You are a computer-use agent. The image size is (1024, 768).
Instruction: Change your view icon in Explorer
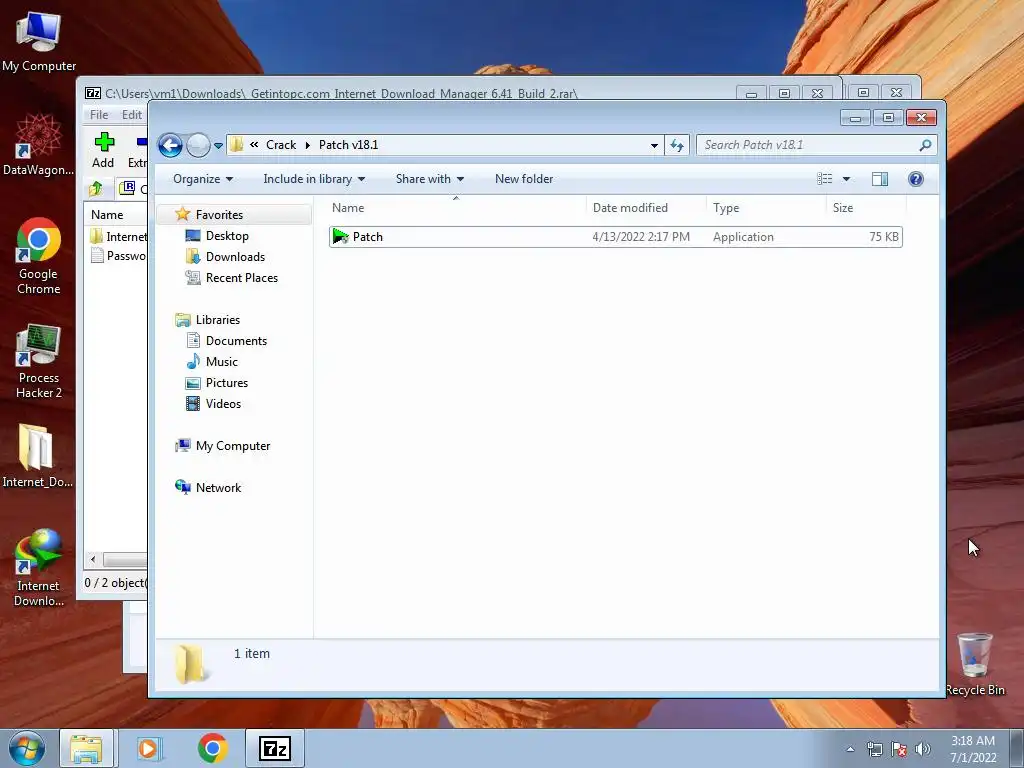[x=825, y=179]
